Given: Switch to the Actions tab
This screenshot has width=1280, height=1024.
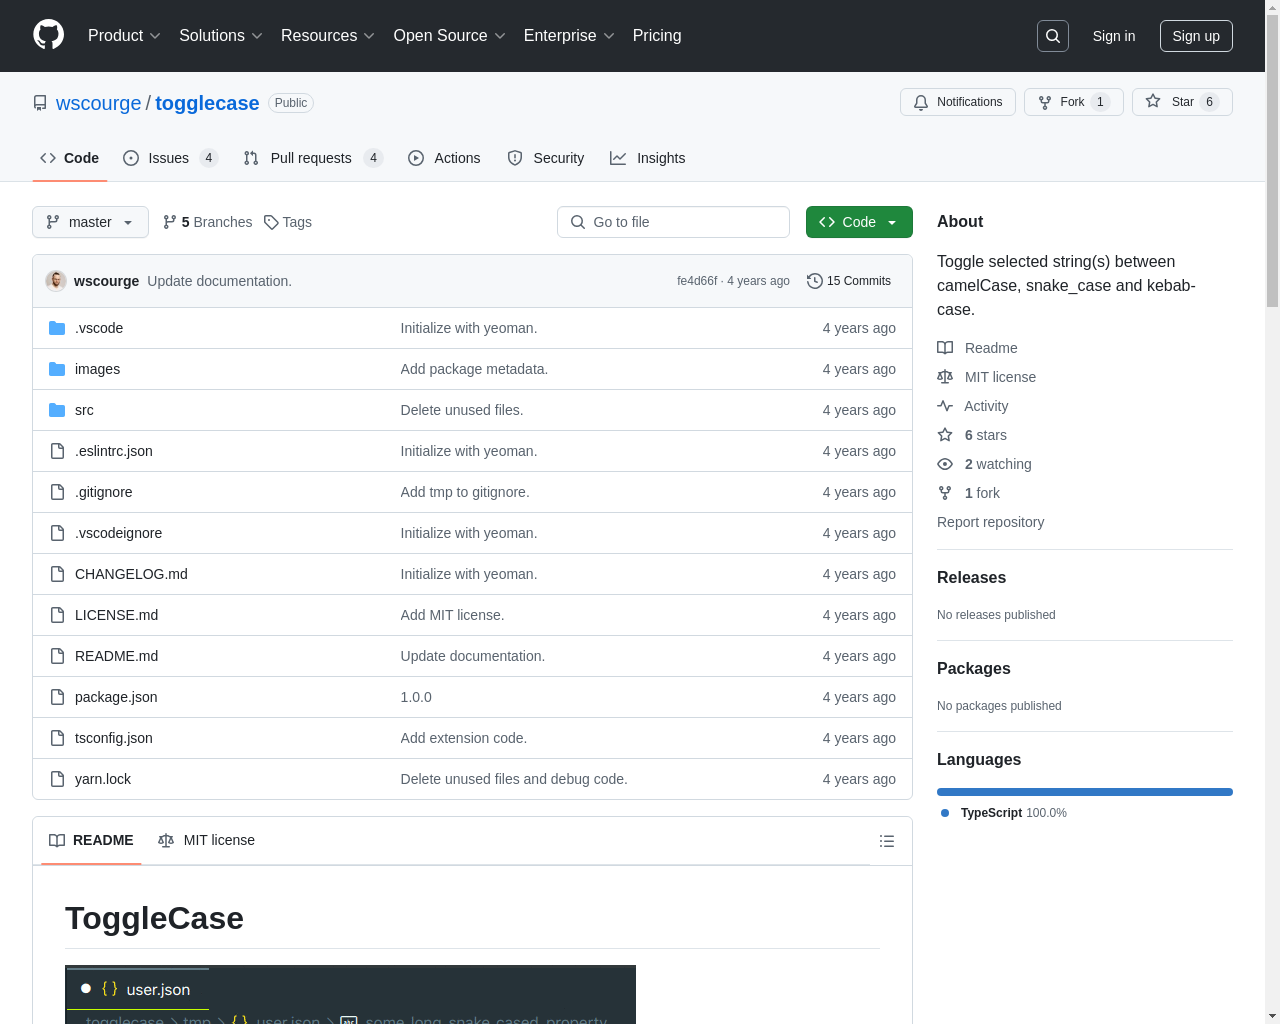Looking at the screenshot, I should point(444,158).
